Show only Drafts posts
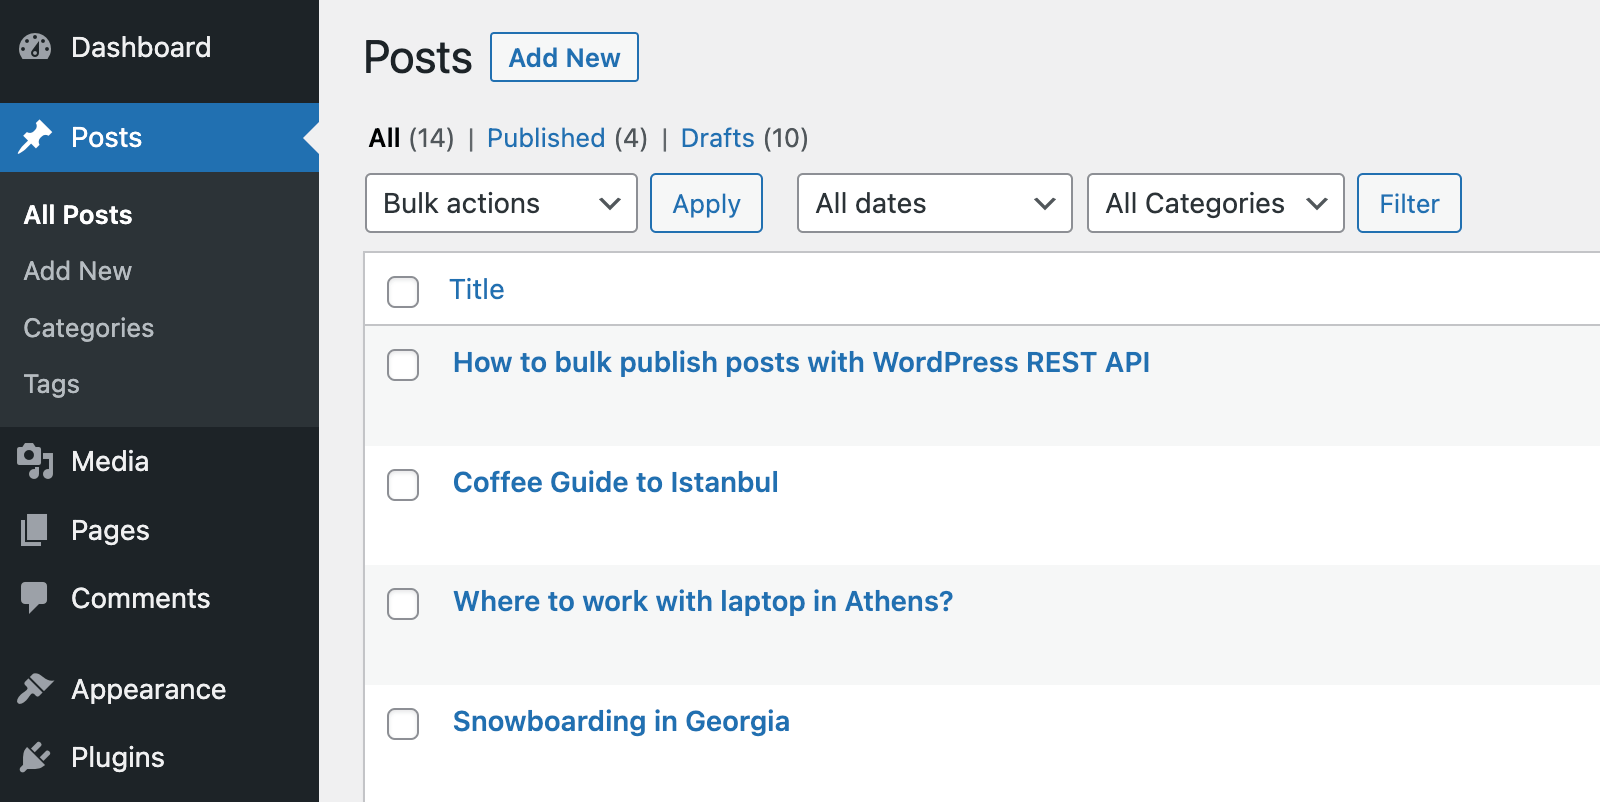 (x=717, y=138)
